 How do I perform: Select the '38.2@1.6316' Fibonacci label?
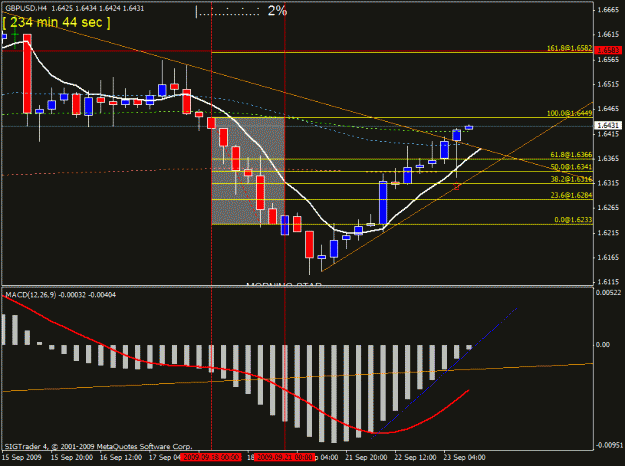(x=571, y=179)
